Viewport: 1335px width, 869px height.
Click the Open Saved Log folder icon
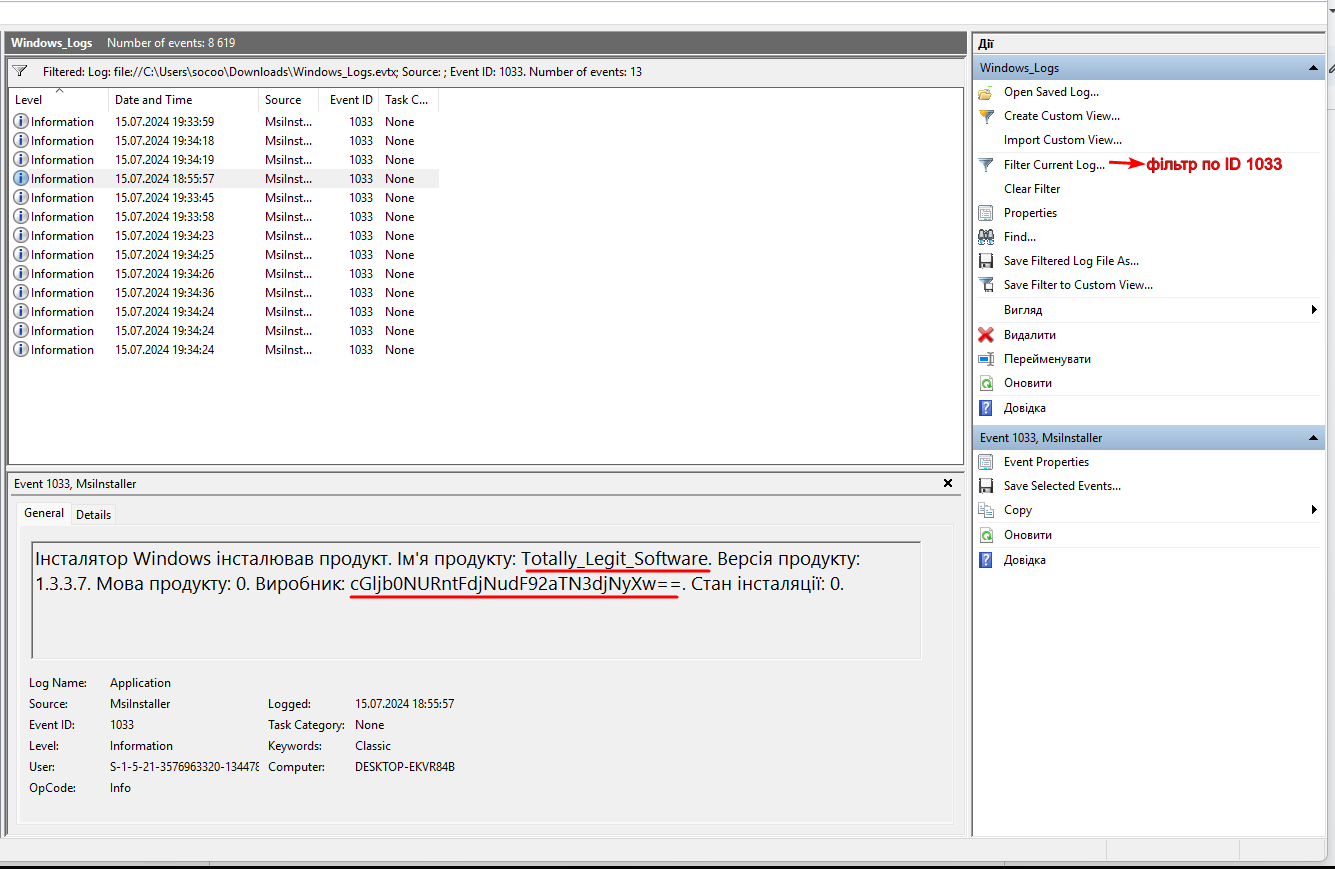pyautogui.click(x=985, y=92)
